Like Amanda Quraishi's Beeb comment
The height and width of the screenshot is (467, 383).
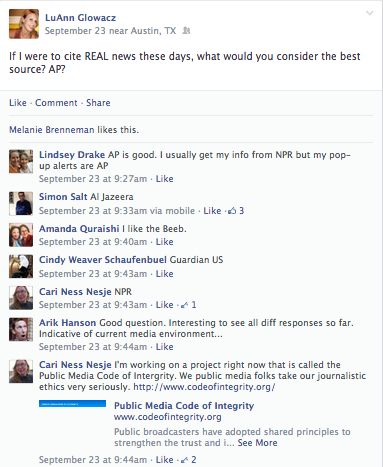[x=164, y=242]
